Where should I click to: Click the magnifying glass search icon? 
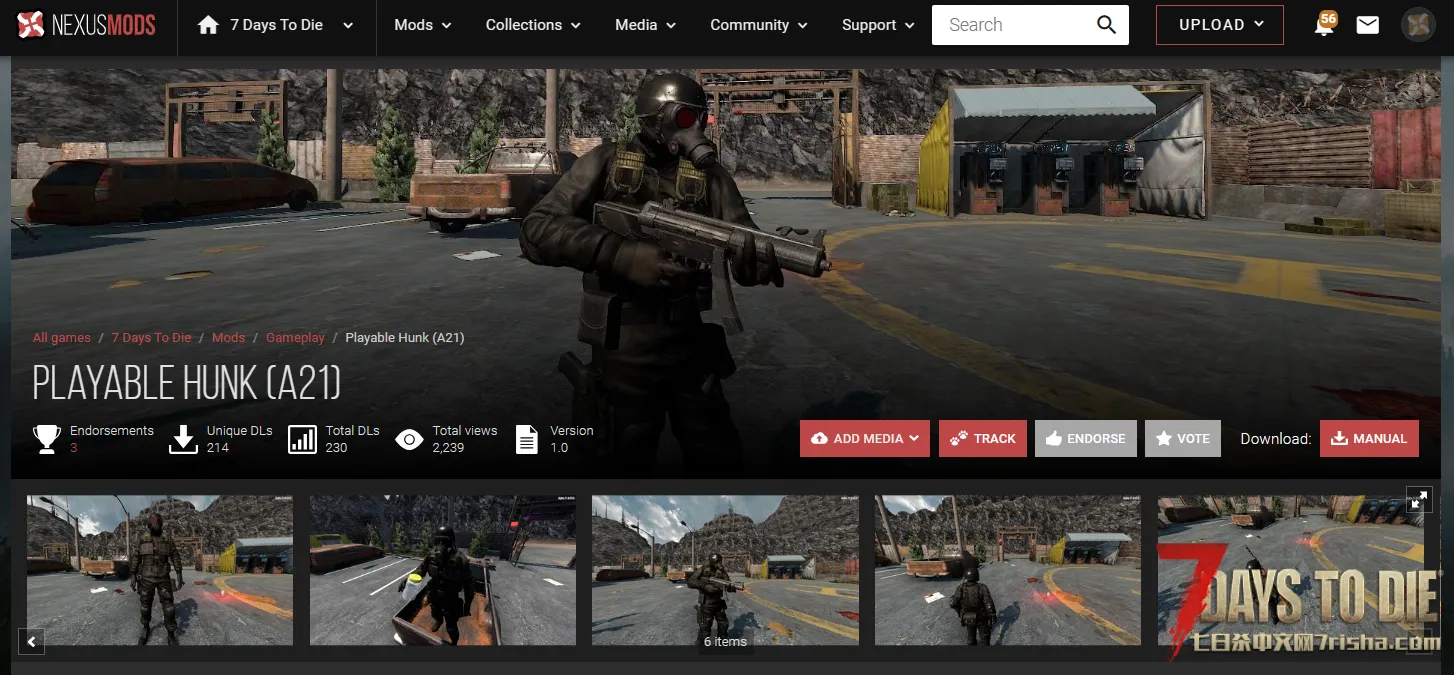pyautogui.click(x=1106, y=25)
